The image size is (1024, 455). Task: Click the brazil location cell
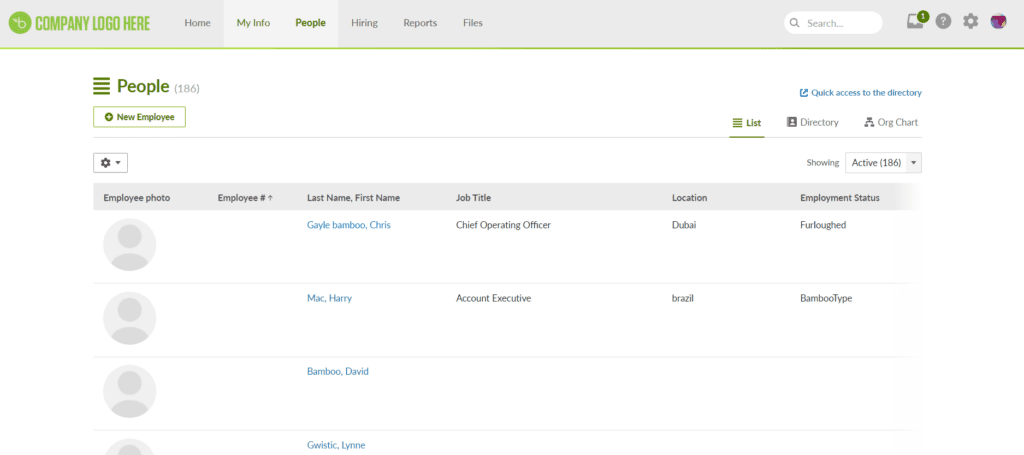click(682, 298)
